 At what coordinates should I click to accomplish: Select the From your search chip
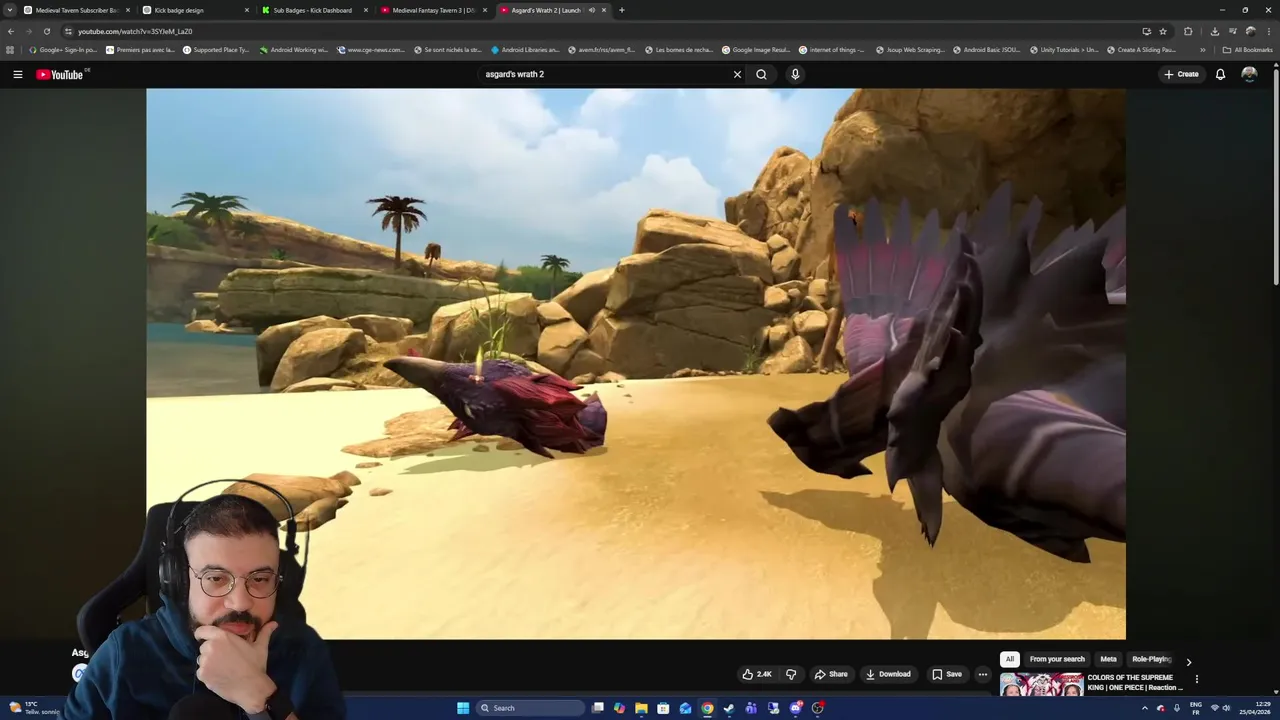1057,659
